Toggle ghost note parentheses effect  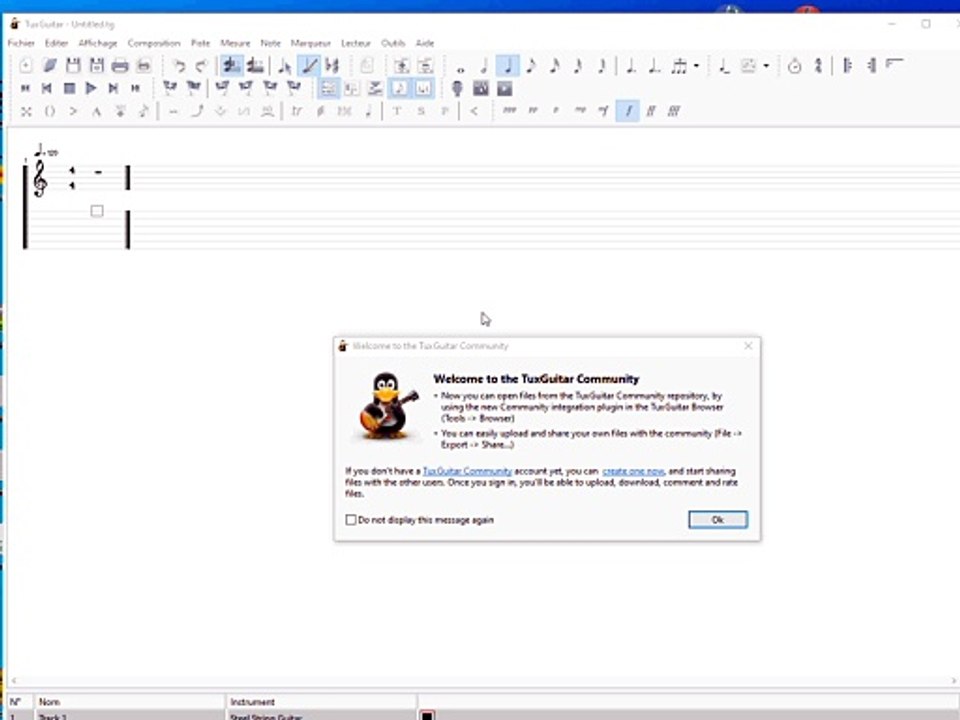pyautogui.click(x=50, y=111)
